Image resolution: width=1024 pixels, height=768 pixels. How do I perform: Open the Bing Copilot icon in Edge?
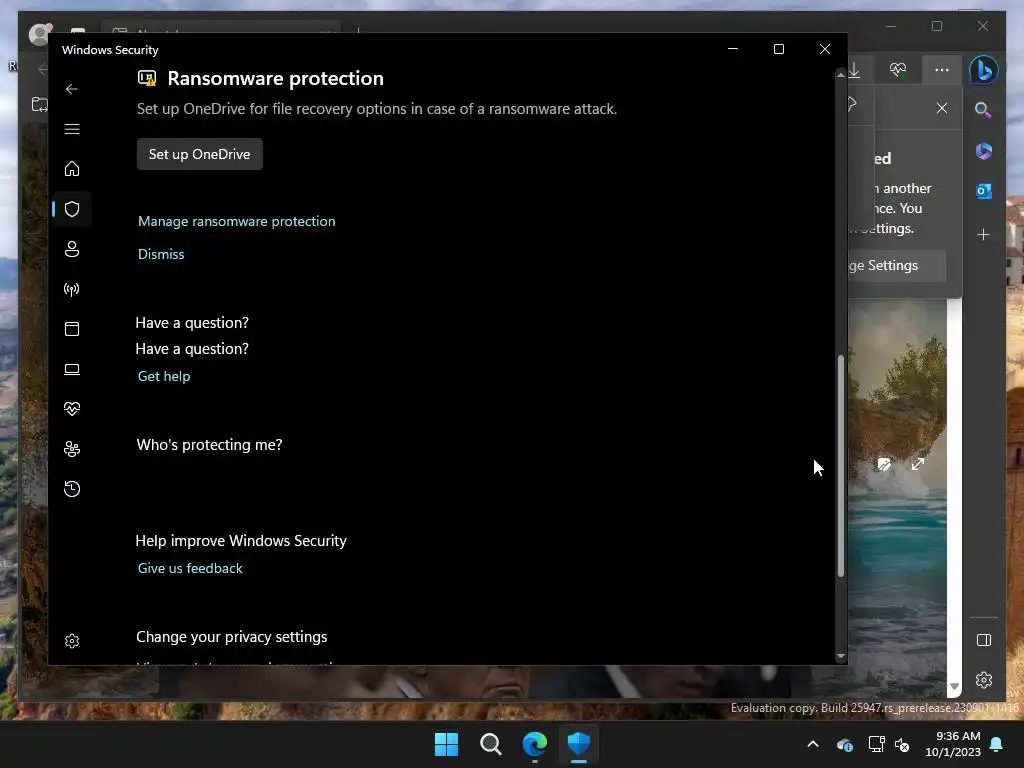(984, 70)
